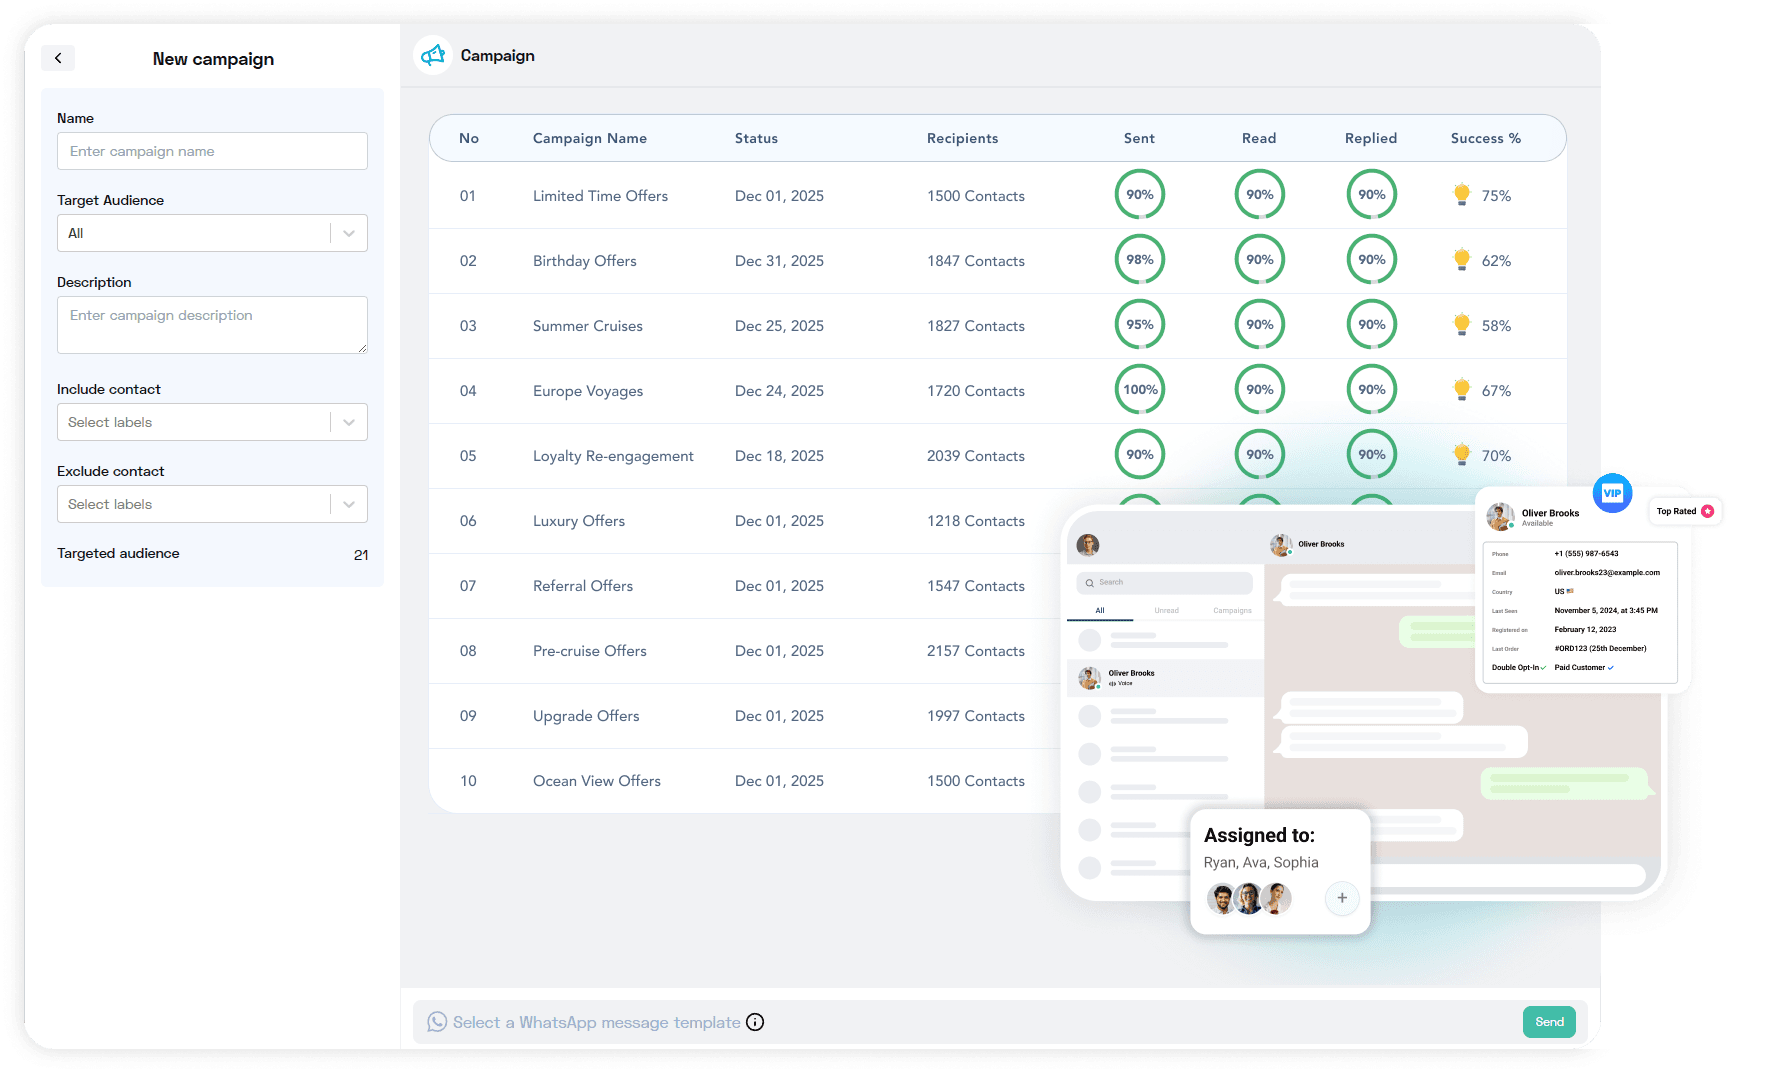Click the Campaign megaphone icon
The image size is (1766, 1073).
click(433, 56)
